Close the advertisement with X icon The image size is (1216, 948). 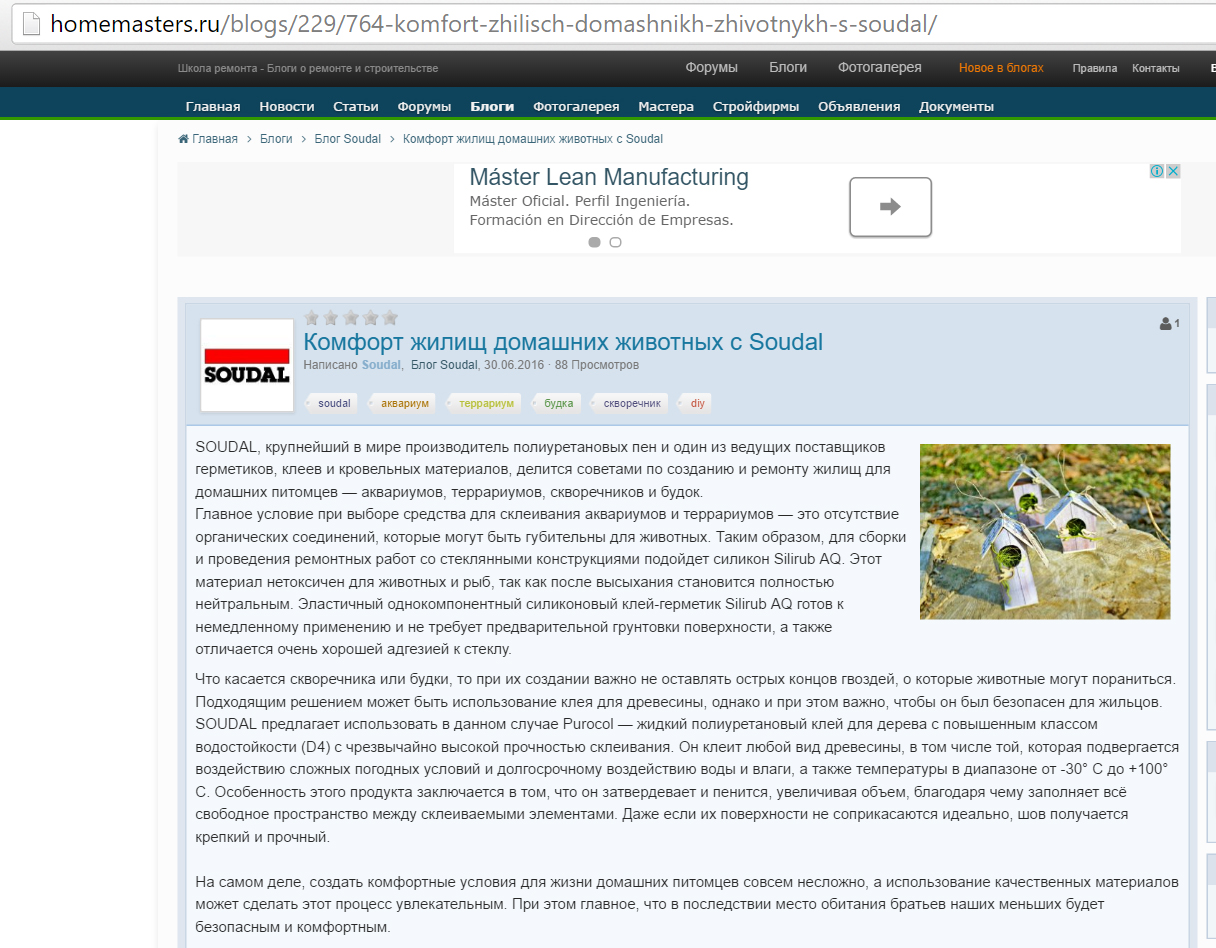click(x=1173, y=171)
